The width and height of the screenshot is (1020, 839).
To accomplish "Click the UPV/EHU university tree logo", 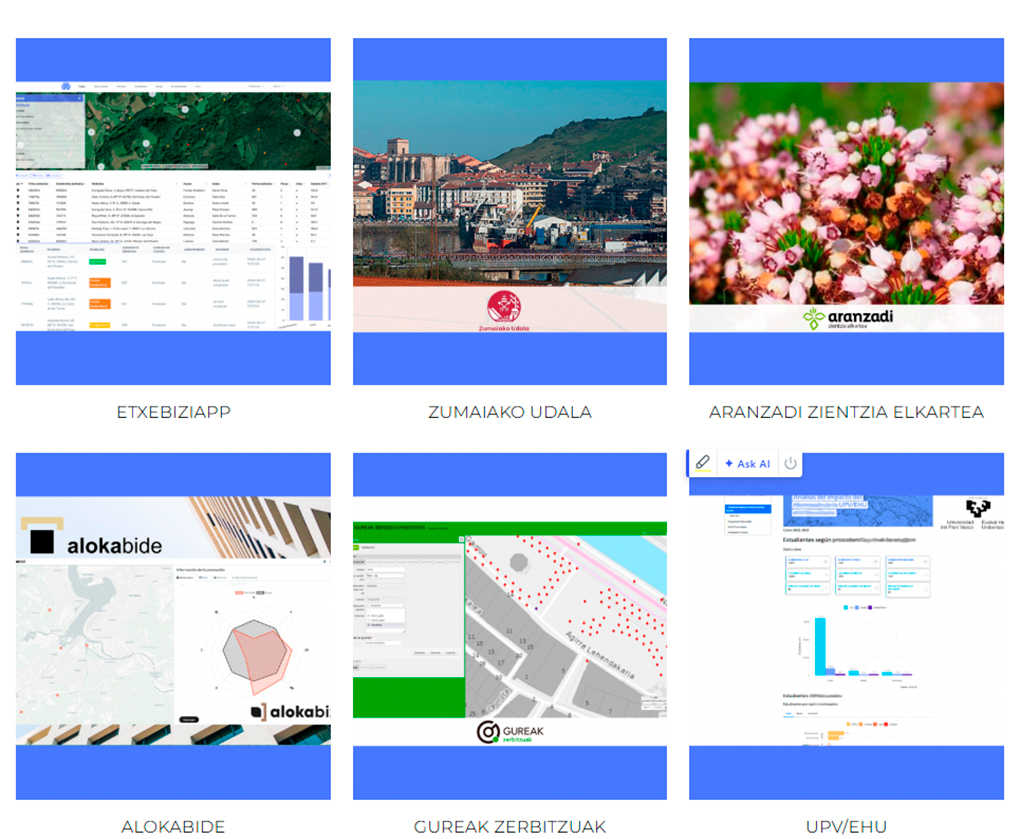I will pyautogui.click(x=978, y=507).
